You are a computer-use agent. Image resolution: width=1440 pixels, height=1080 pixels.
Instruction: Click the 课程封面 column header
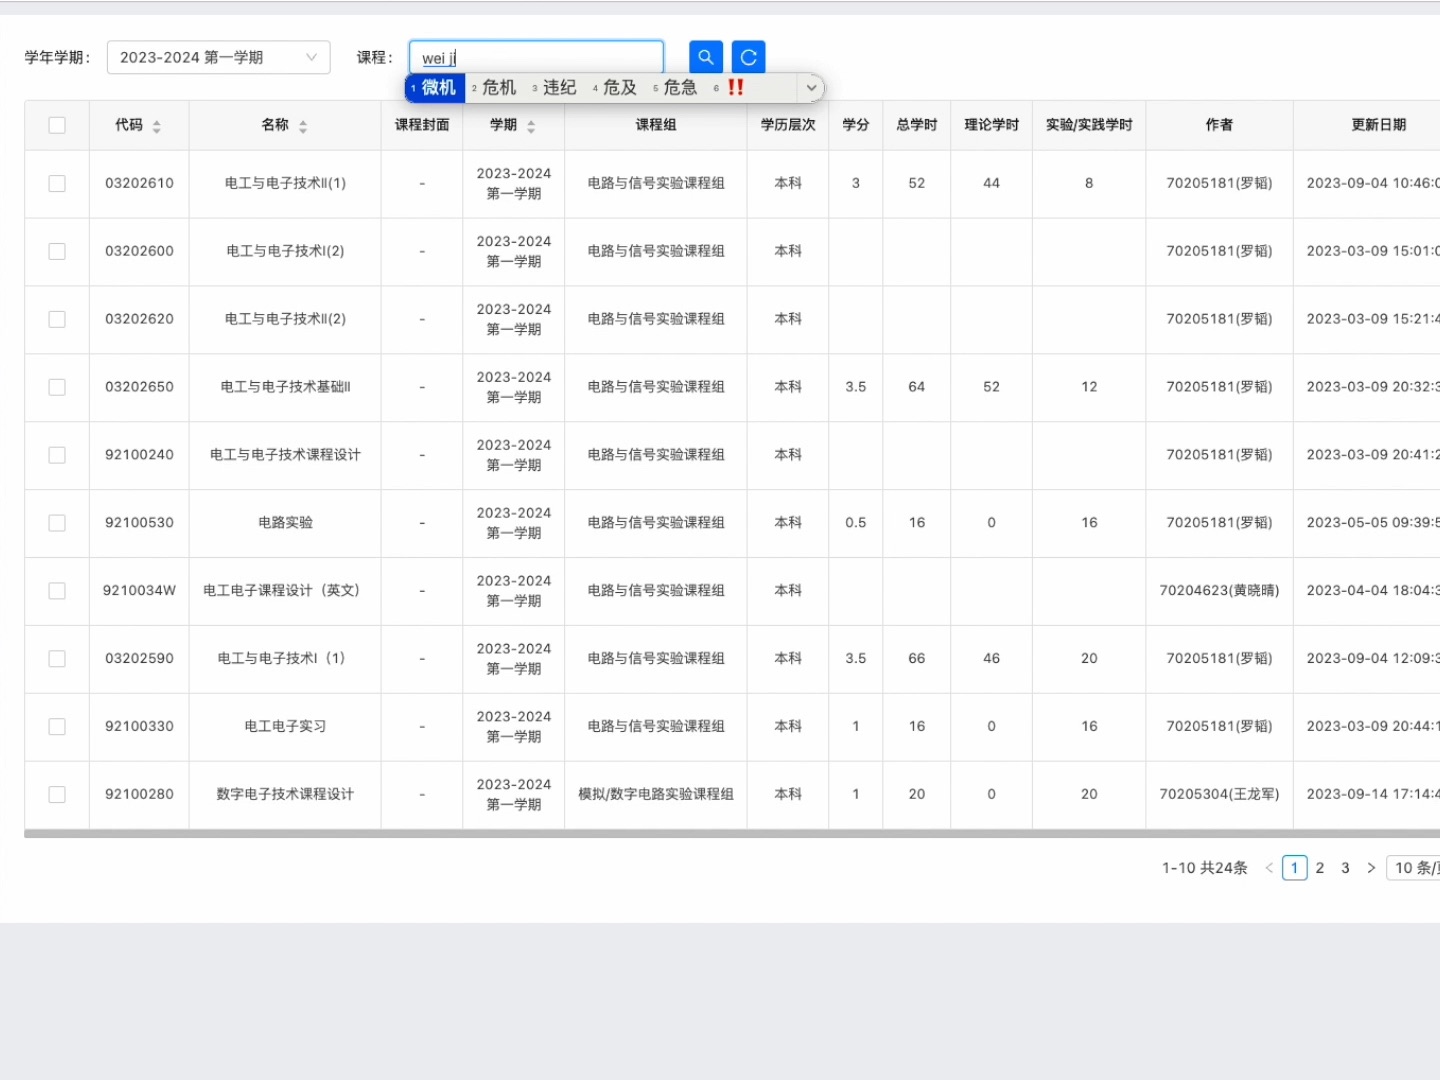pyautogui.click(x=422, y=125)
